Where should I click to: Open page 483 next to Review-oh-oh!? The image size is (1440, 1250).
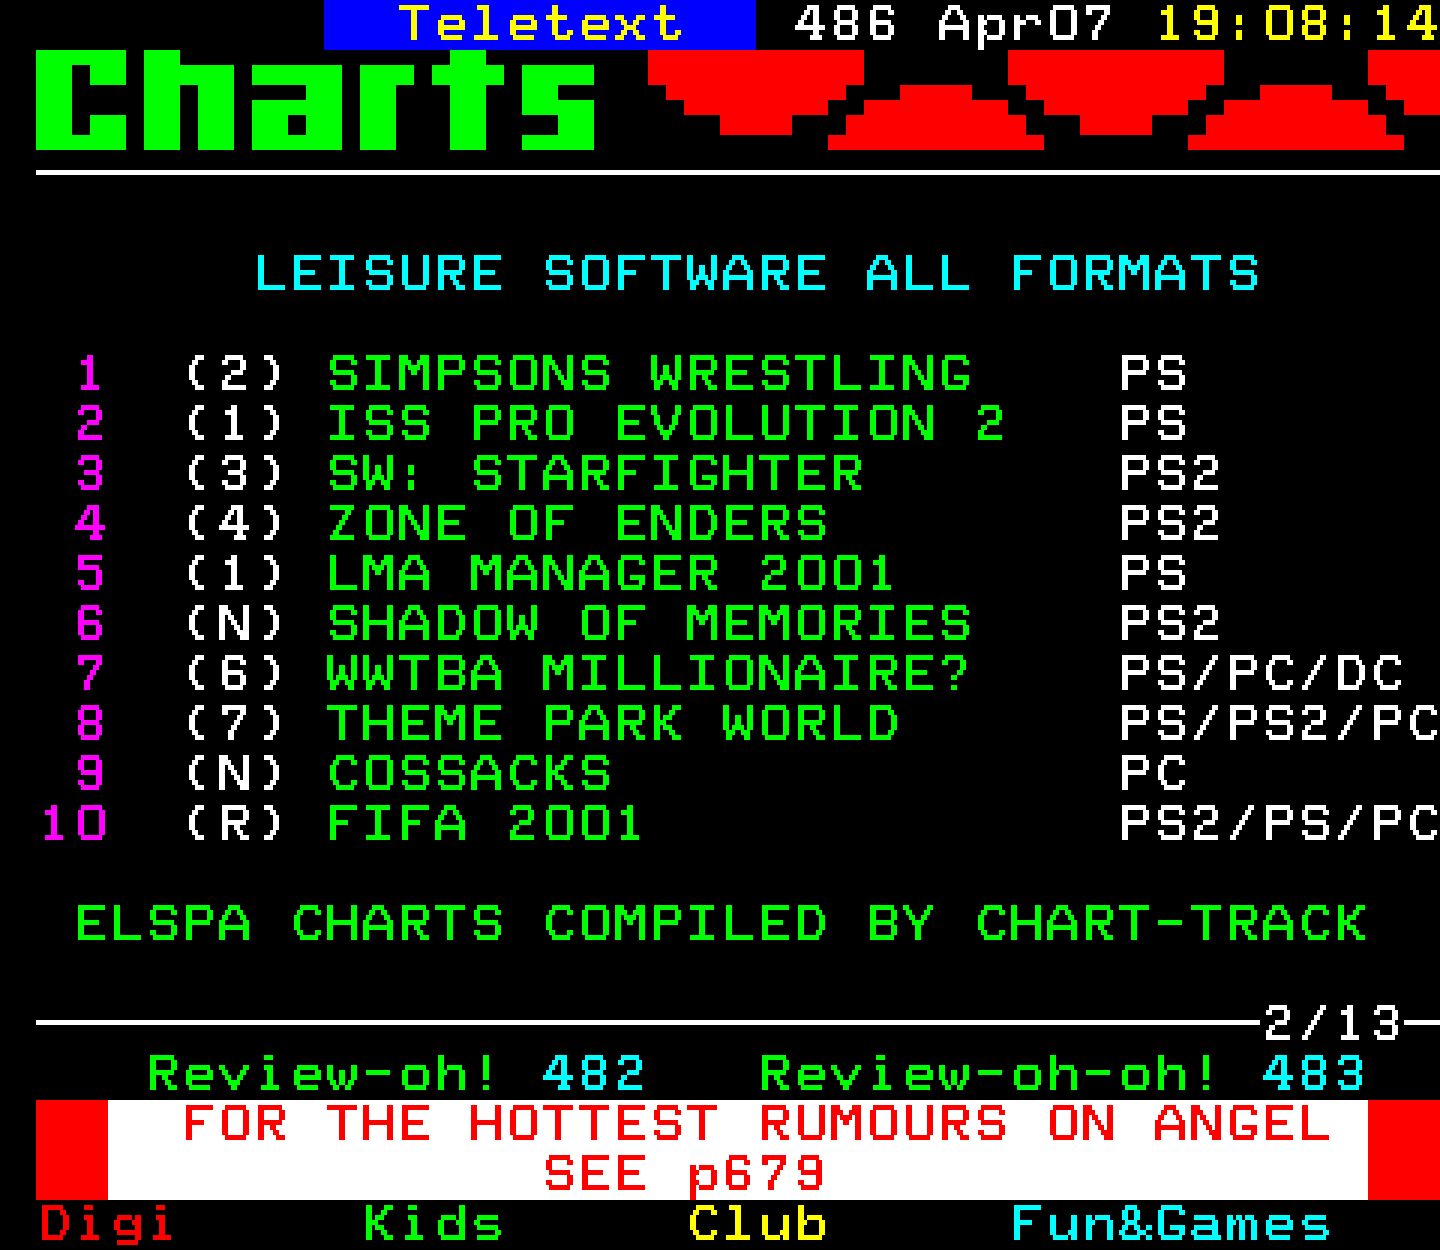tap(1314, 1074)
